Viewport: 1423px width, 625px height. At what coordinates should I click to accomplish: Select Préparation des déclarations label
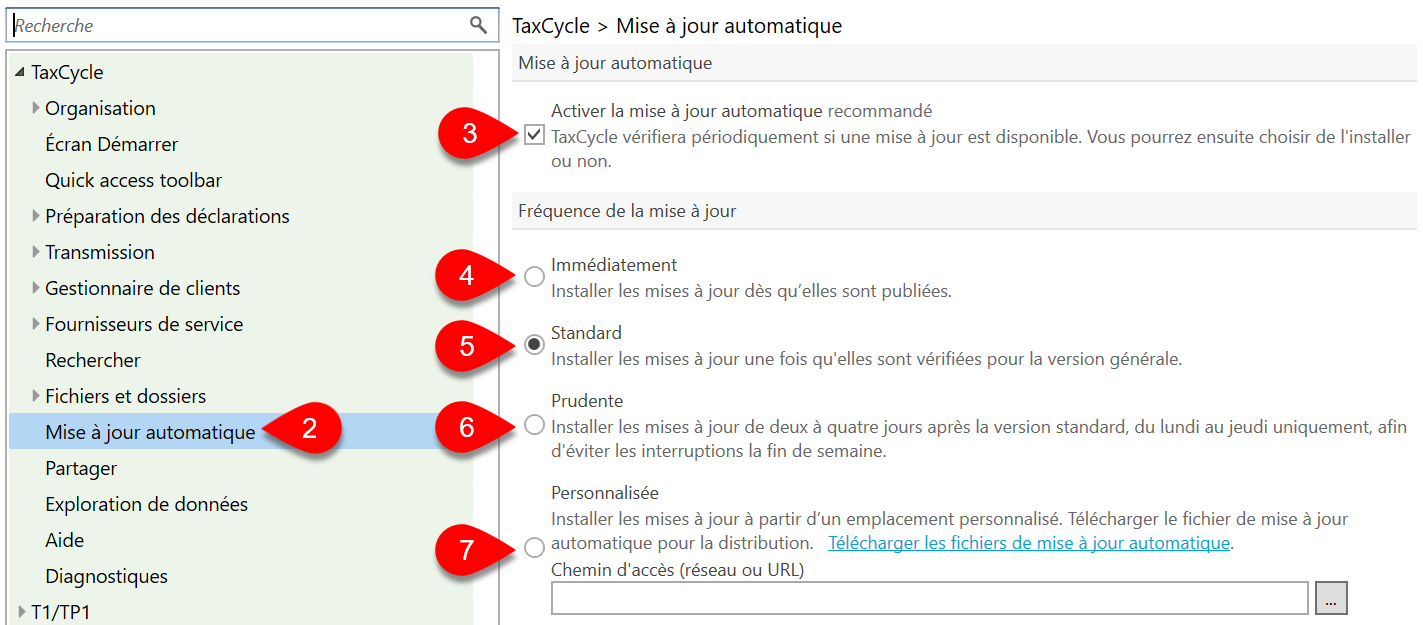pyautogui.click(x=168, y=216)
